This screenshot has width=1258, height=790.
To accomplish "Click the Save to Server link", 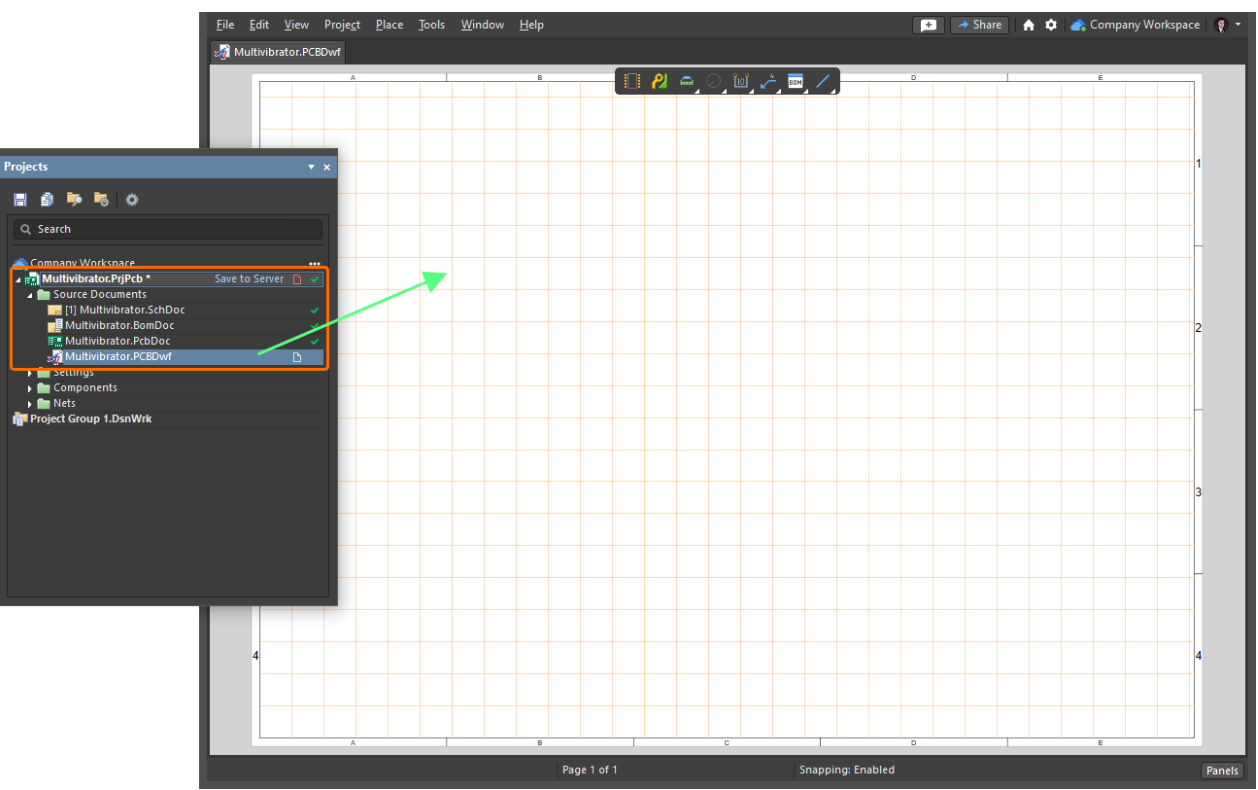I will point(249,279).
